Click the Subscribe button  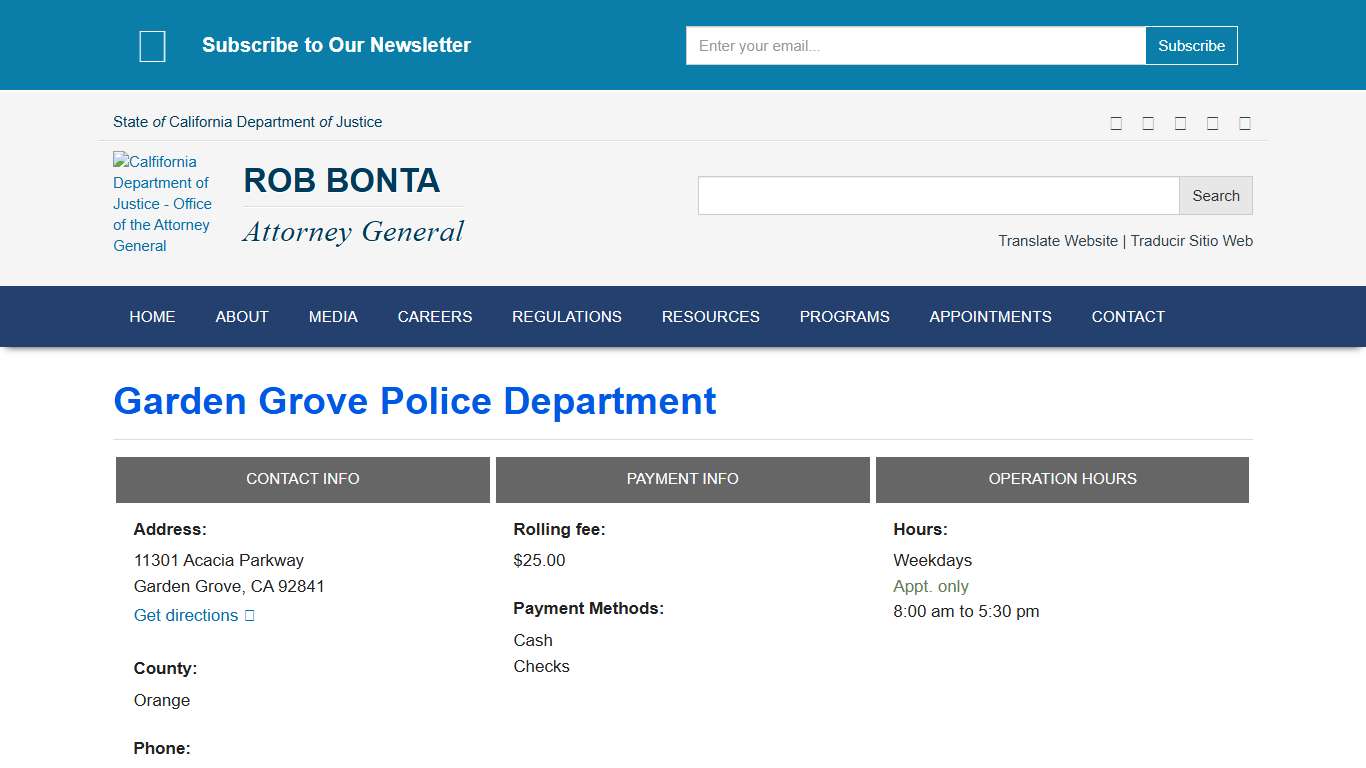[x=1191, y=45]
